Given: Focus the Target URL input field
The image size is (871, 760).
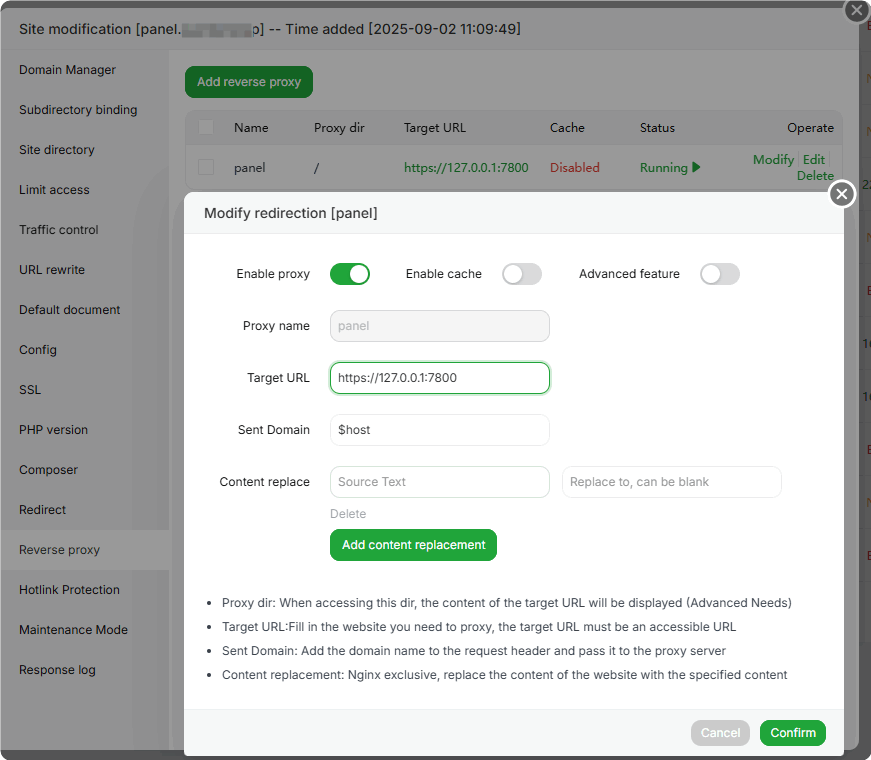Looking at the screenshot, I should pos(440,378).
